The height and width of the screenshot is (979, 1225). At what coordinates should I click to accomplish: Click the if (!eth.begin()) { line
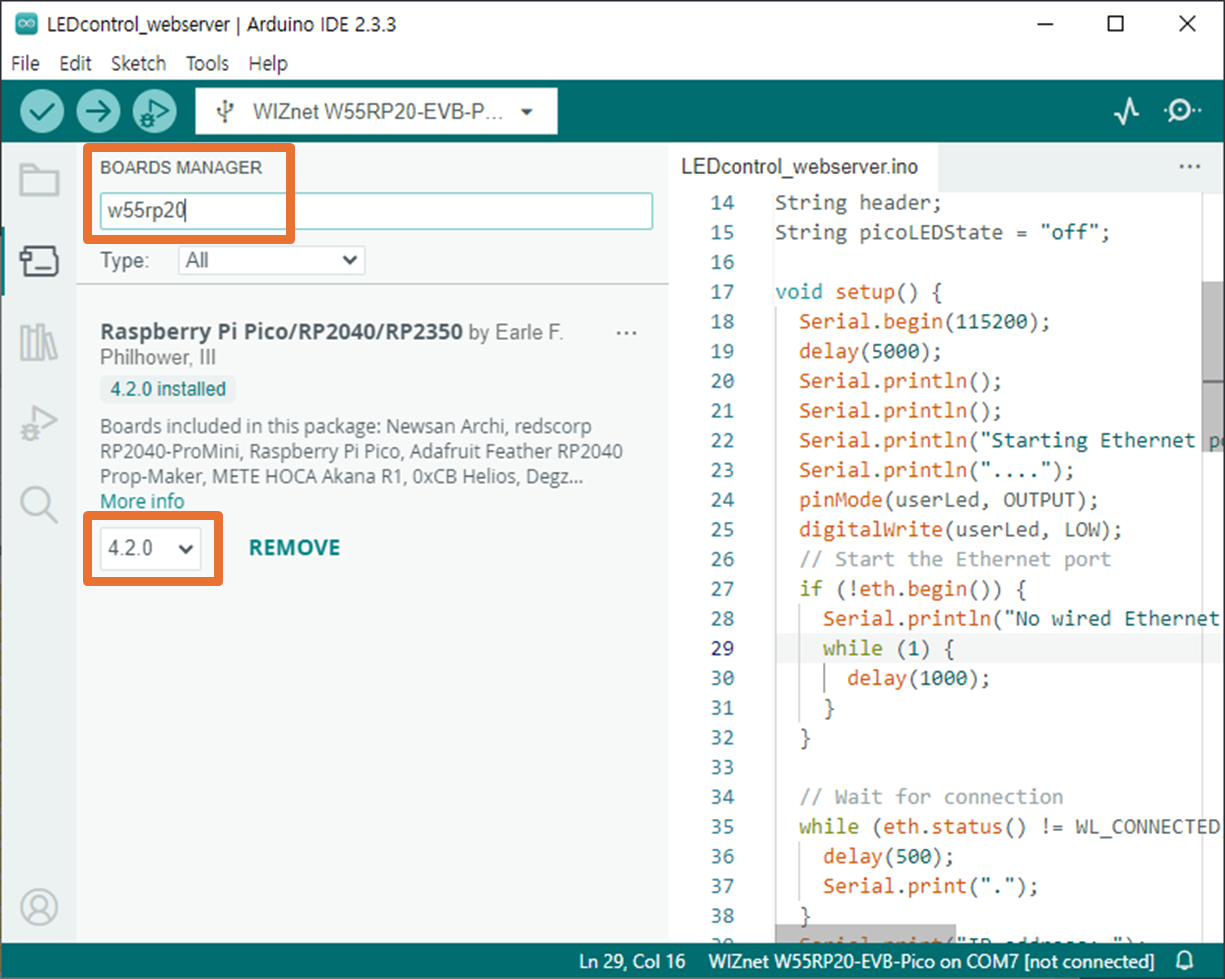913,589
